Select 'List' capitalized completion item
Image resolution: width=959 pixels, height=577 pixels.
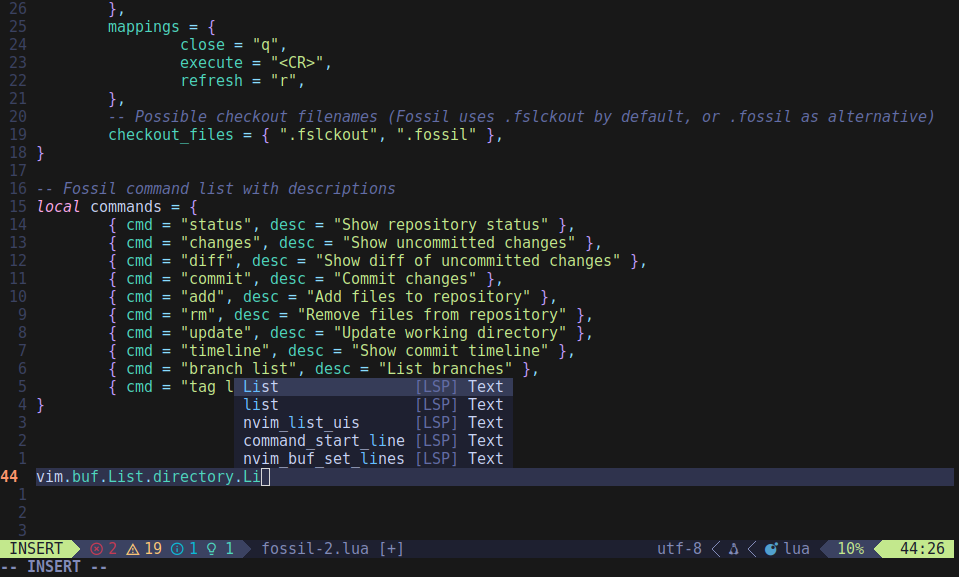(x=262, y=387)
